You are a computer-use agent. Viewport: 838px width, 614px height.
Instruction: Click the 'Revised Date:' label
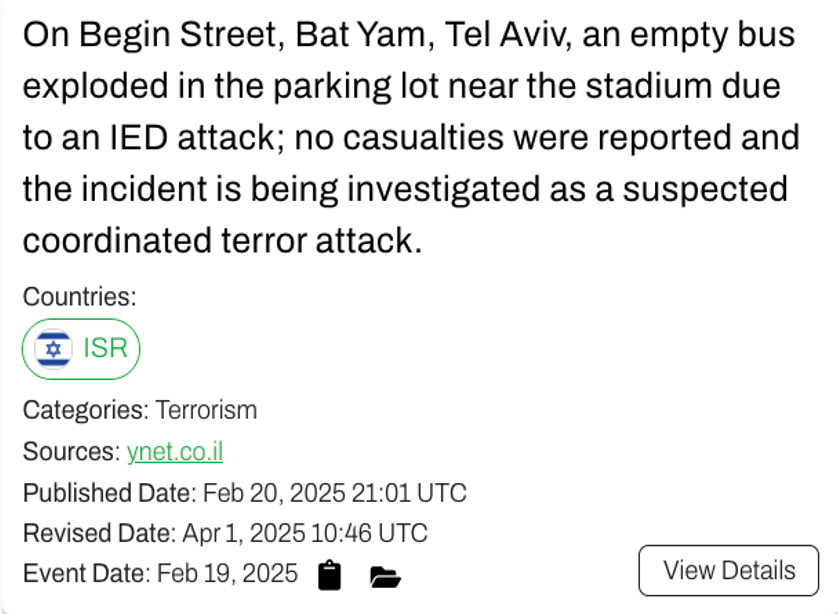(99, 532)
